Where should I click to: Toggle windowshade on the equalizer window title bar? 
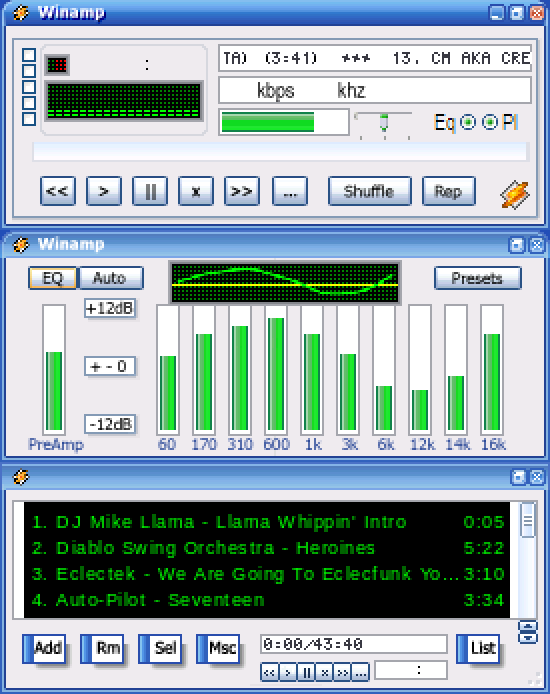(516, 245)
